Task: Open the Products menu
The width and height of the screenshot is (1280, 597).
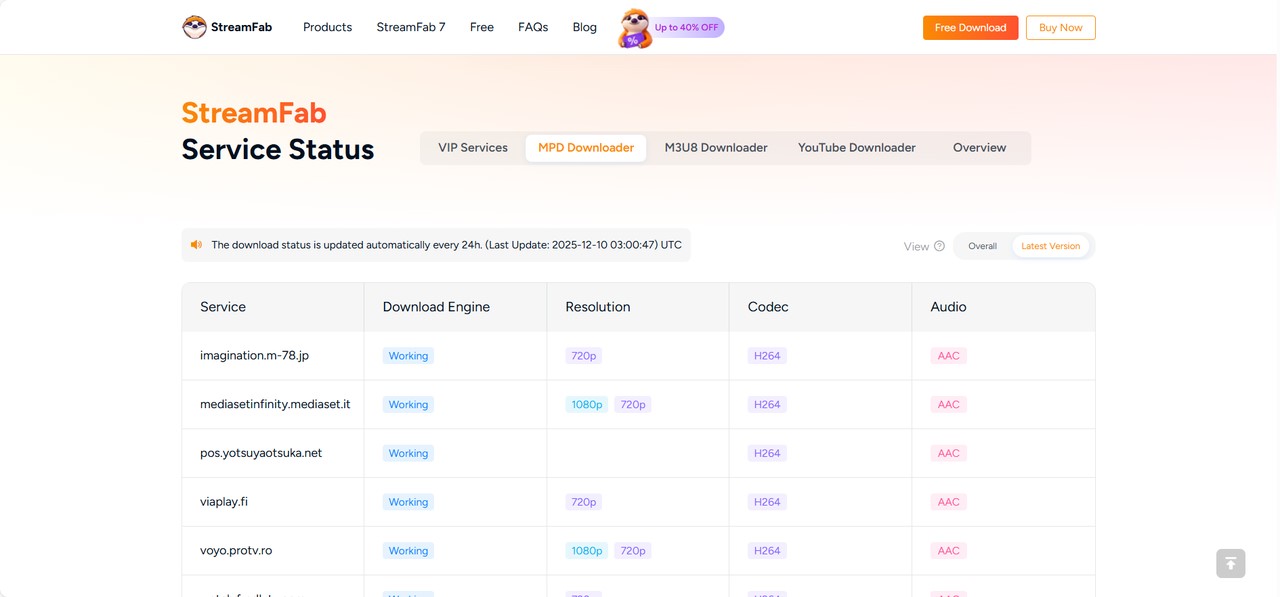Action: coord(327,27)
